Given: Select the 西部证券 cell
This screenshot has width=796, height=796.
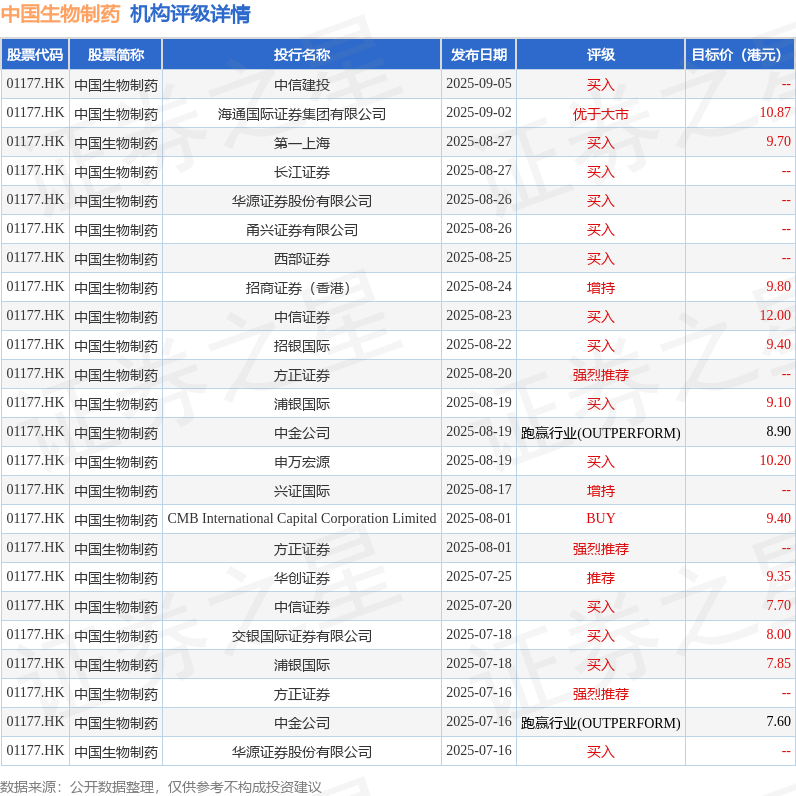Looking at the screenshot, I should [302, 258].
